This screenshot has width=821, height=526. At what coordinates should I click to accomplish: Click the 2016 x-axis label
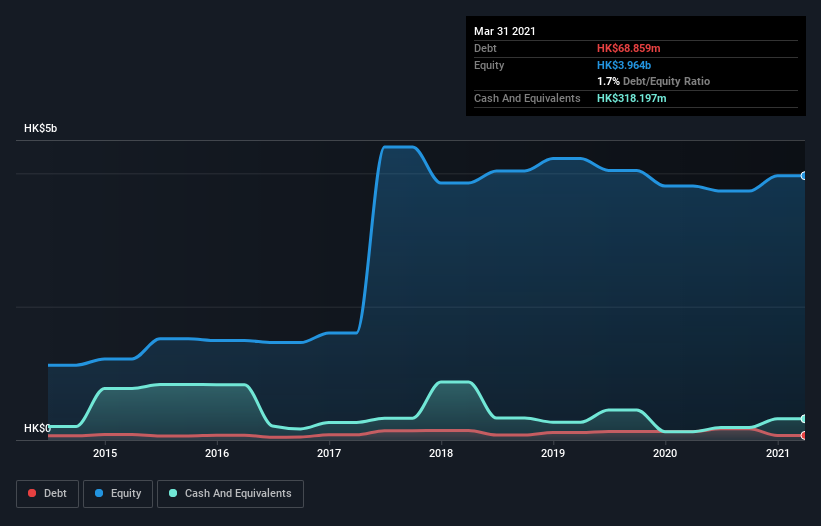click(217, 453)
